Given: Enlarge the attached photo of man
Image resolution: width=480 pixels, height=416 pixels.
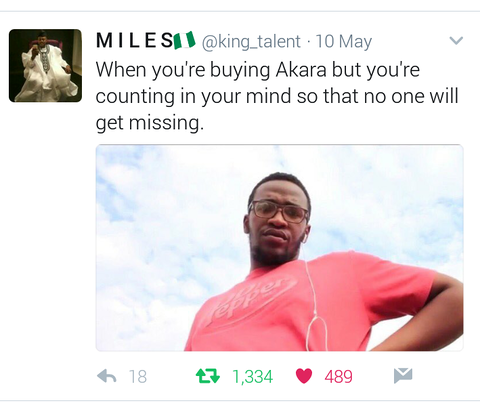Looking at the screenshot, I should coord(280,248).
